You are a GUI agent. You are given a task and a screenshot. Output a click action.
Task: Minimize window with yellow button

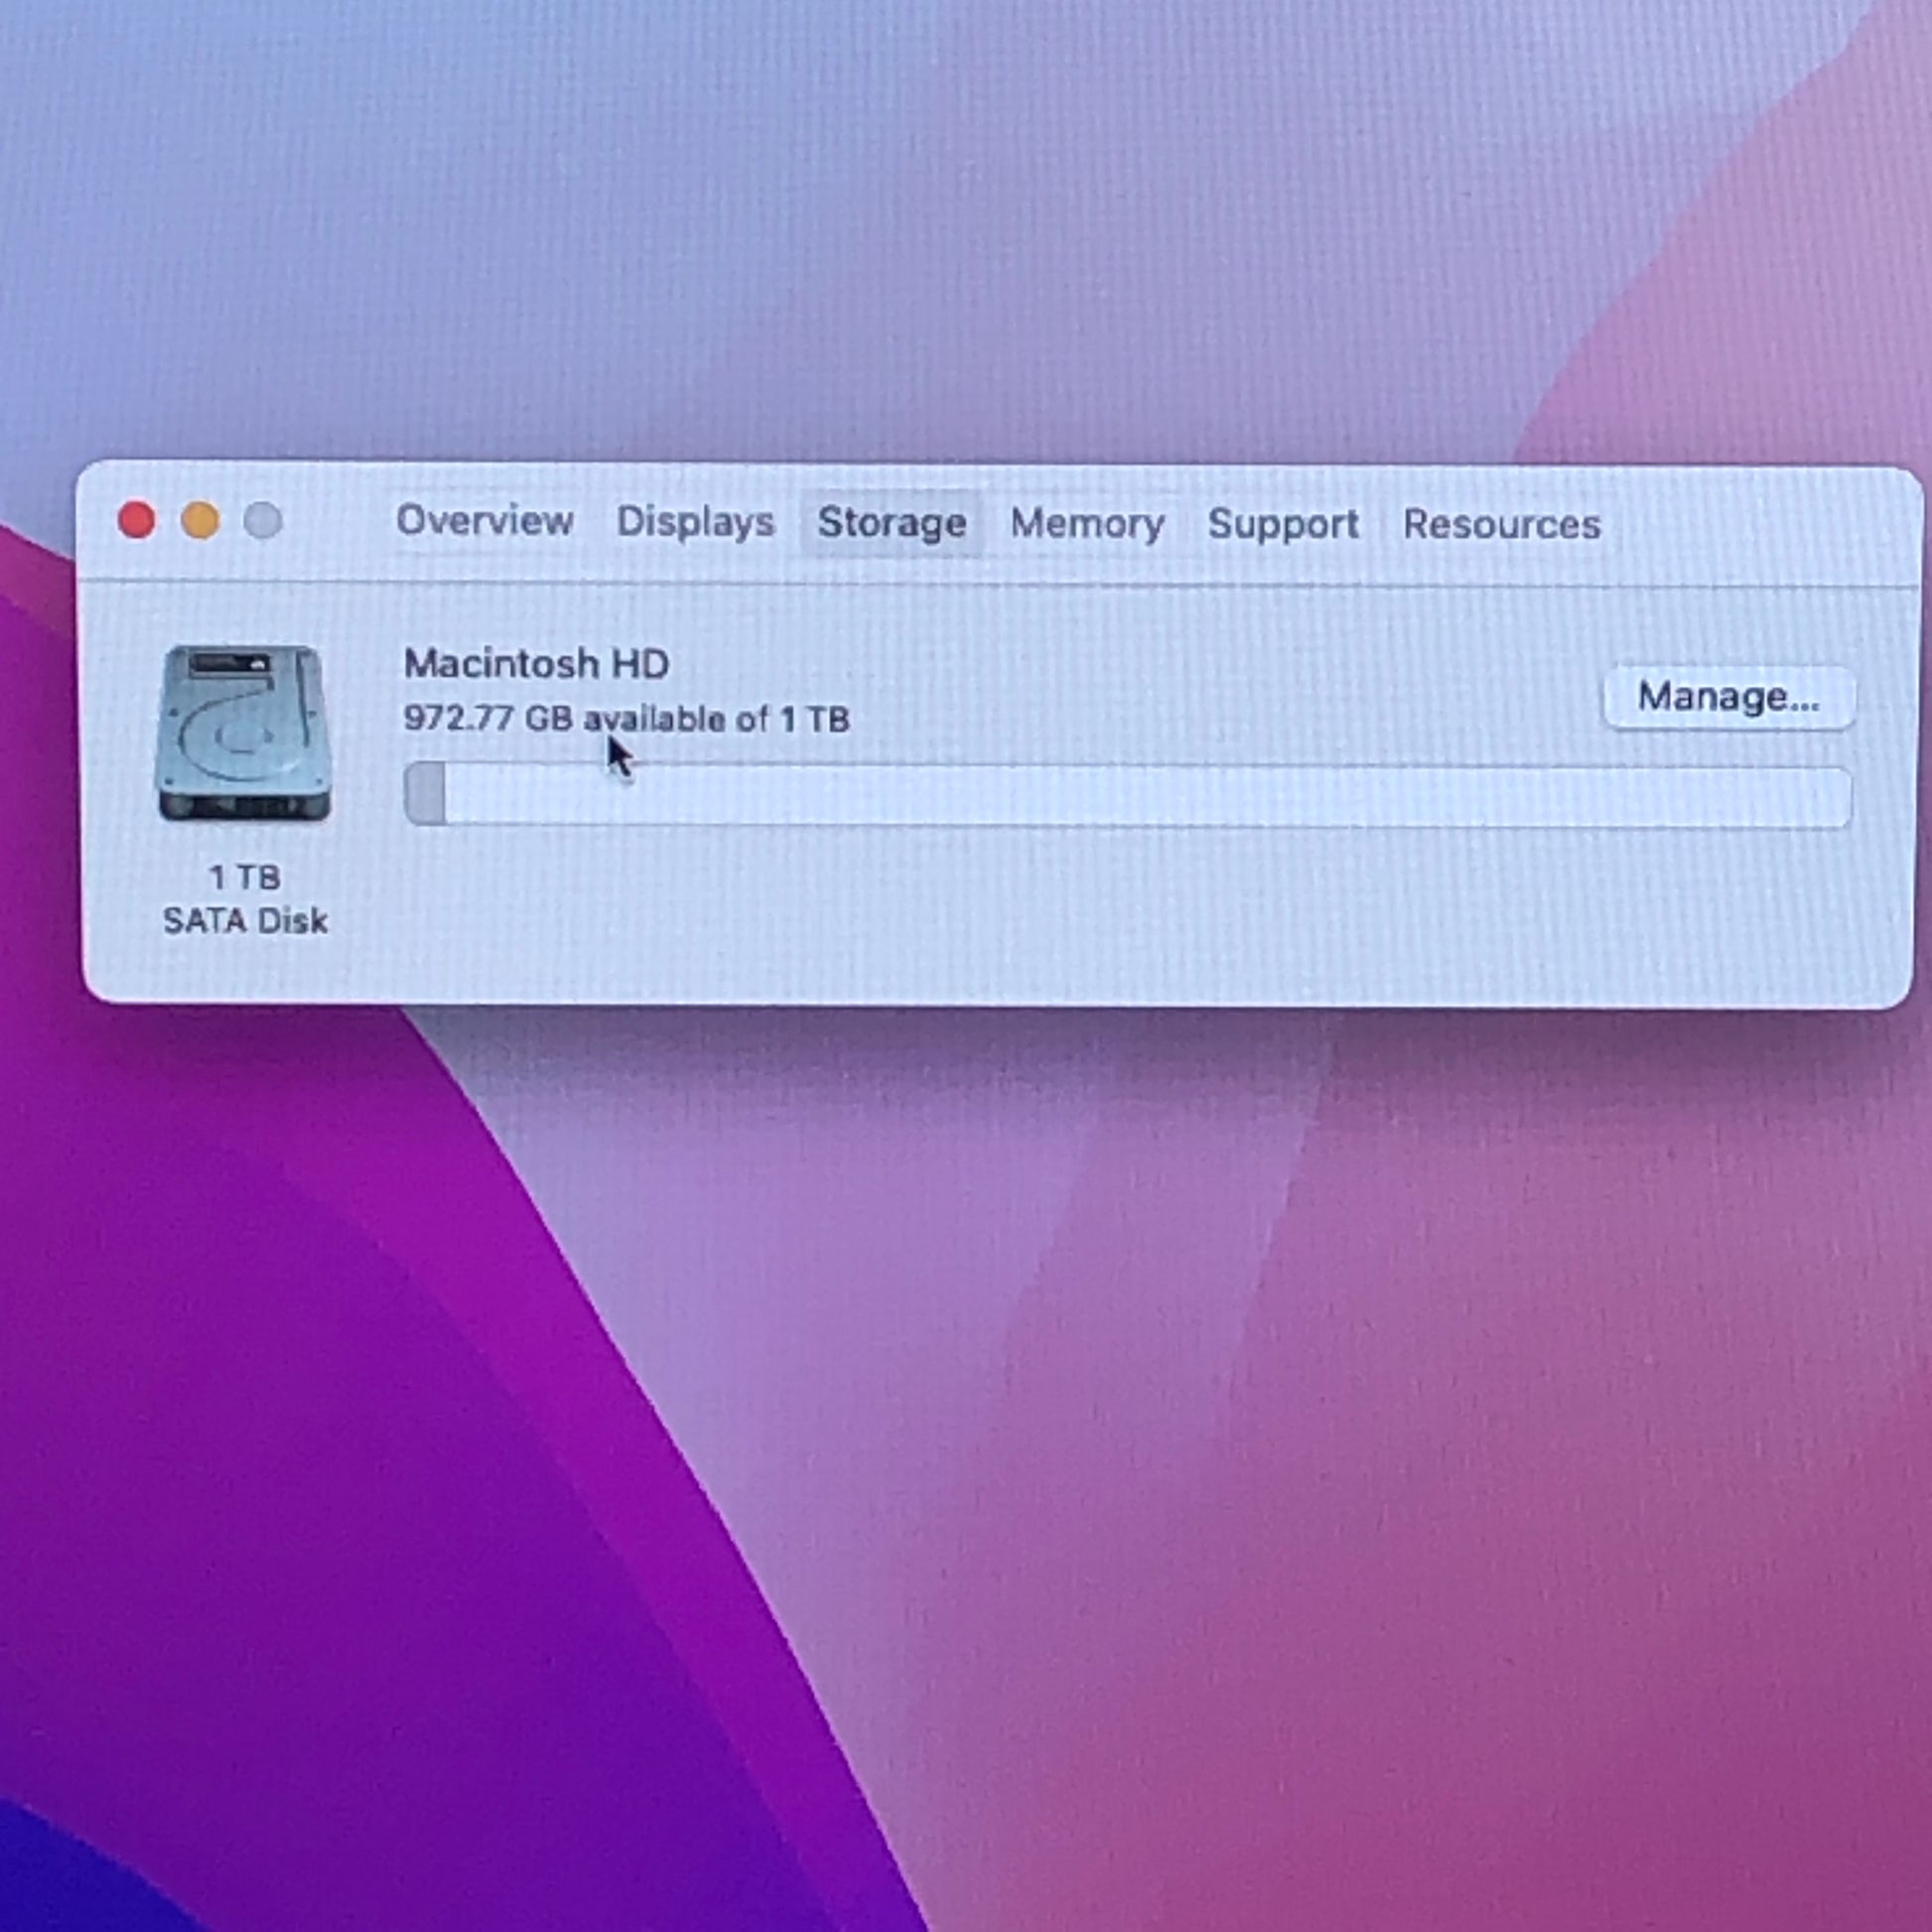(200, 521)
